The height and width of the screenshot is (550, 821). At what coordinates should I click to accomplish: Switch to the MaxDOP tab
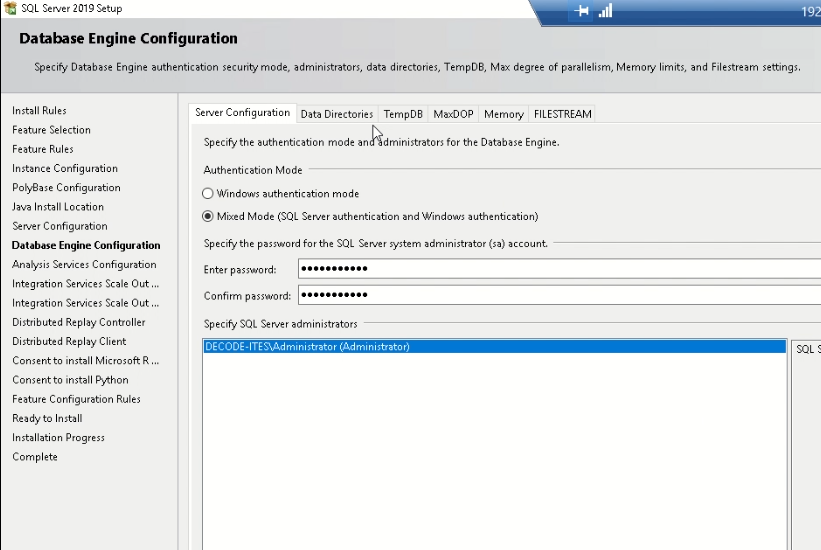coord(453,114)
